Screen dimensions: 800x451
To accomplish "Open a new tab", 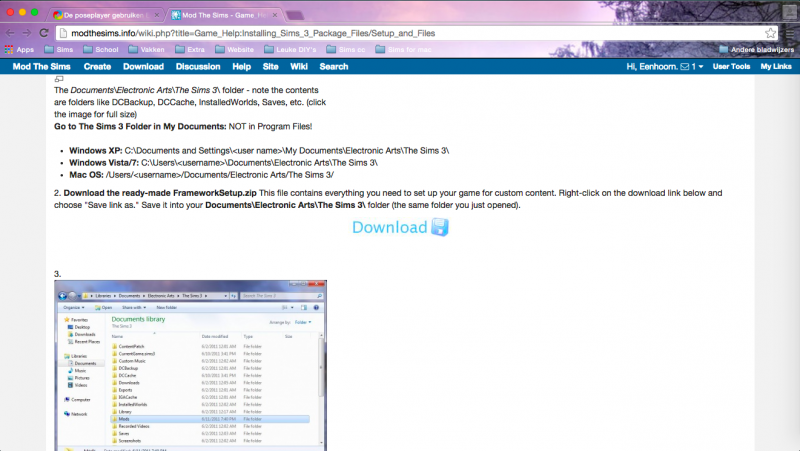I will pyautogui.click(x=294, y=15).
